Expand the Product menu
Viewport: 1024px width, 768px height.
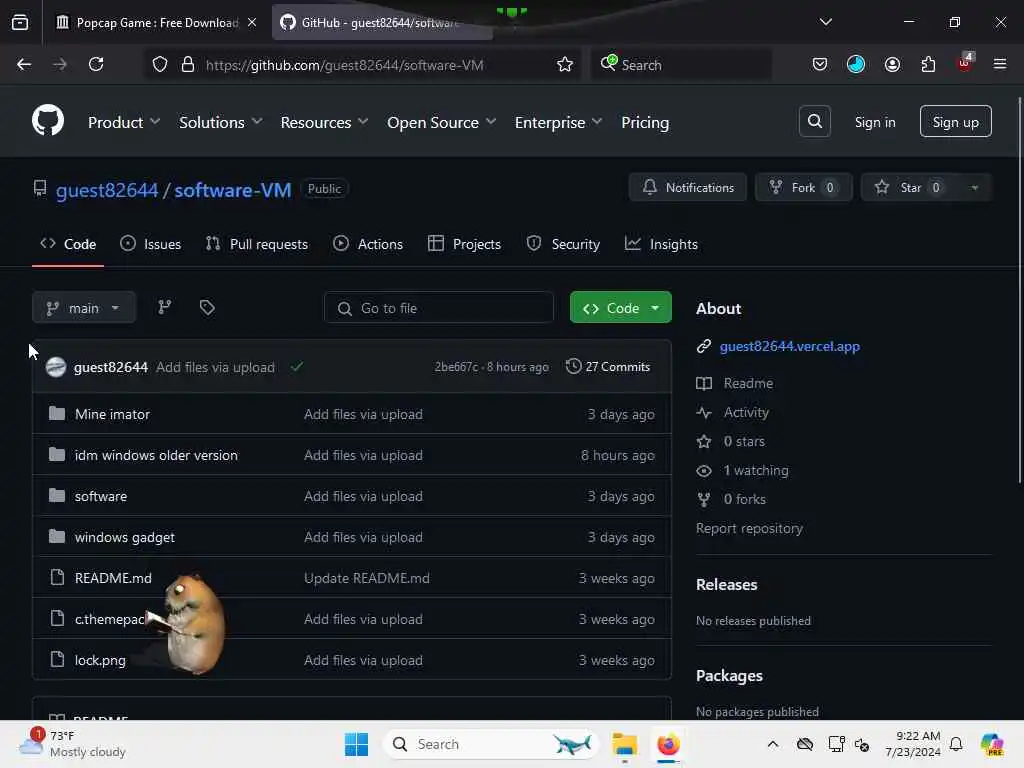click(x=123, y=122)
